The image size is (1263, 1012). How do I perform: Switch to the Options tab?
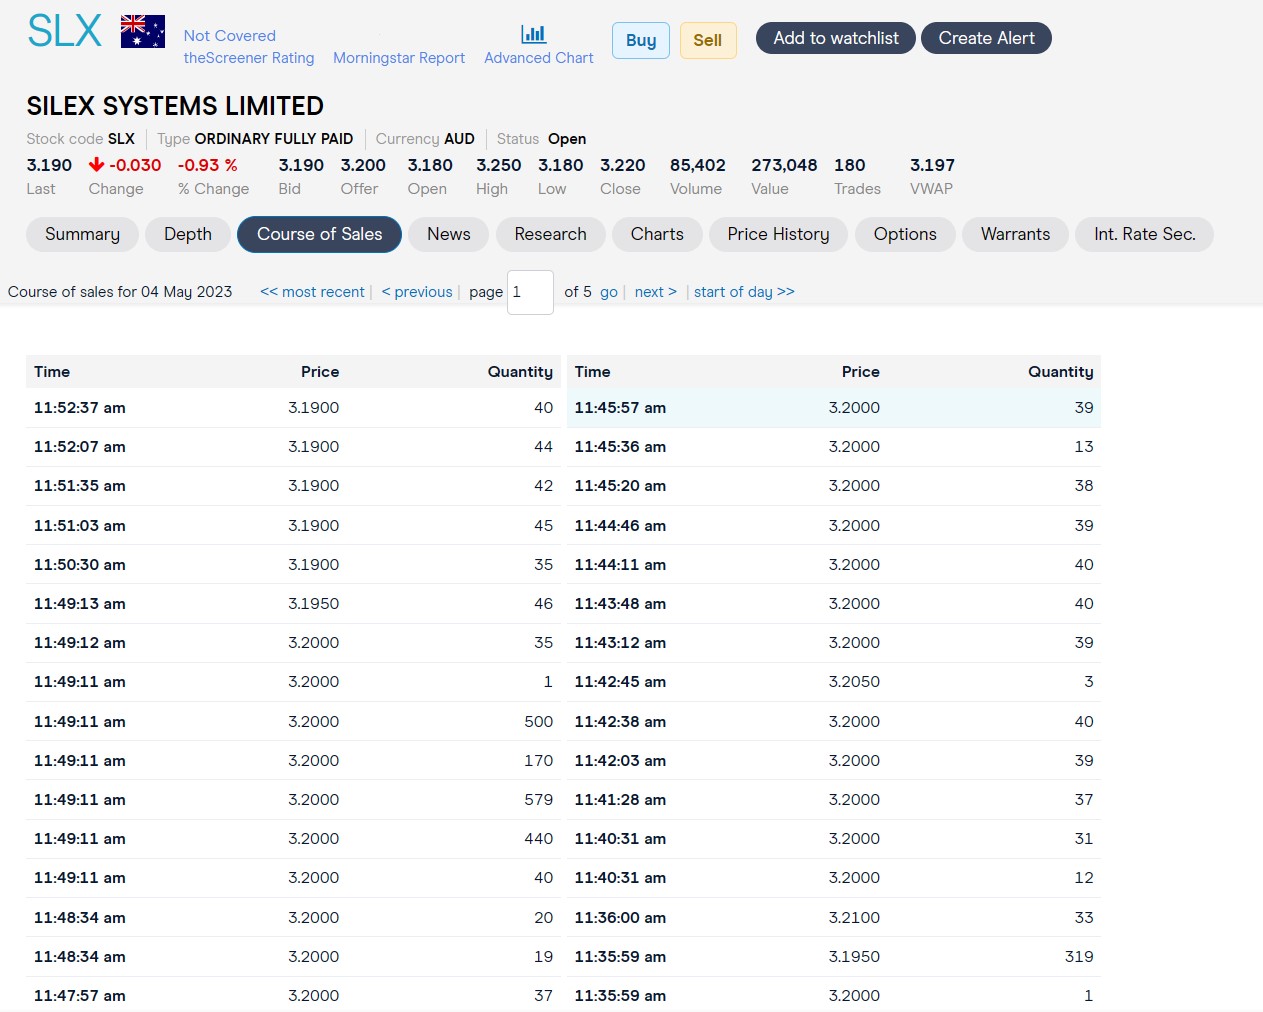pos(905,234)
